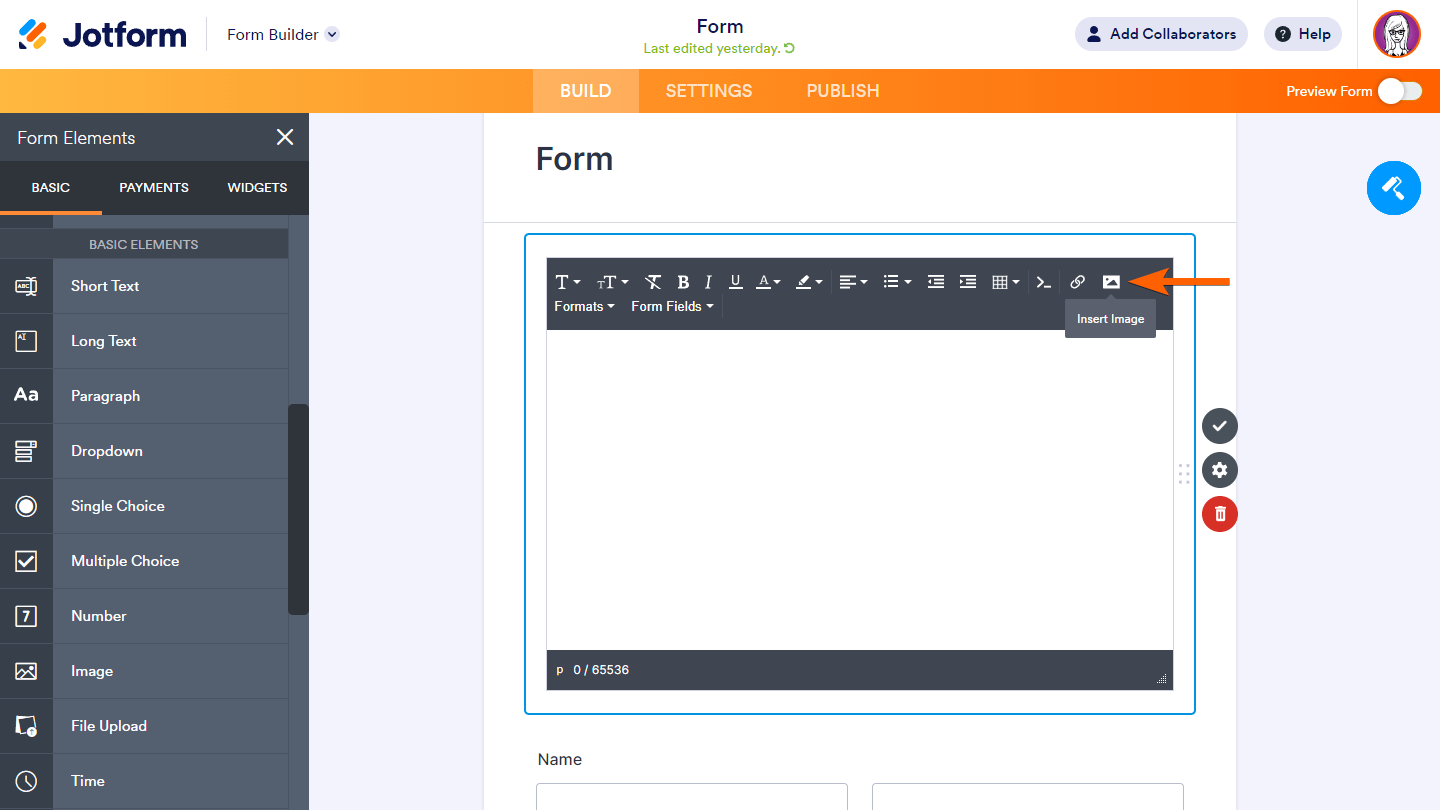
Task: Click the Short Text element icon
Action: click(x=26, y=286)
